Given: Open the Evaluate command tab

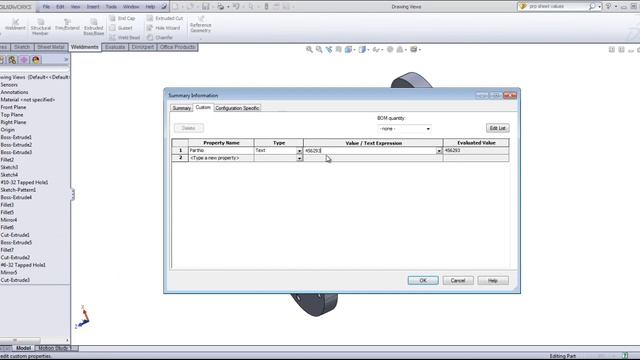Looking at the screenshot, I should pos(115,47).
